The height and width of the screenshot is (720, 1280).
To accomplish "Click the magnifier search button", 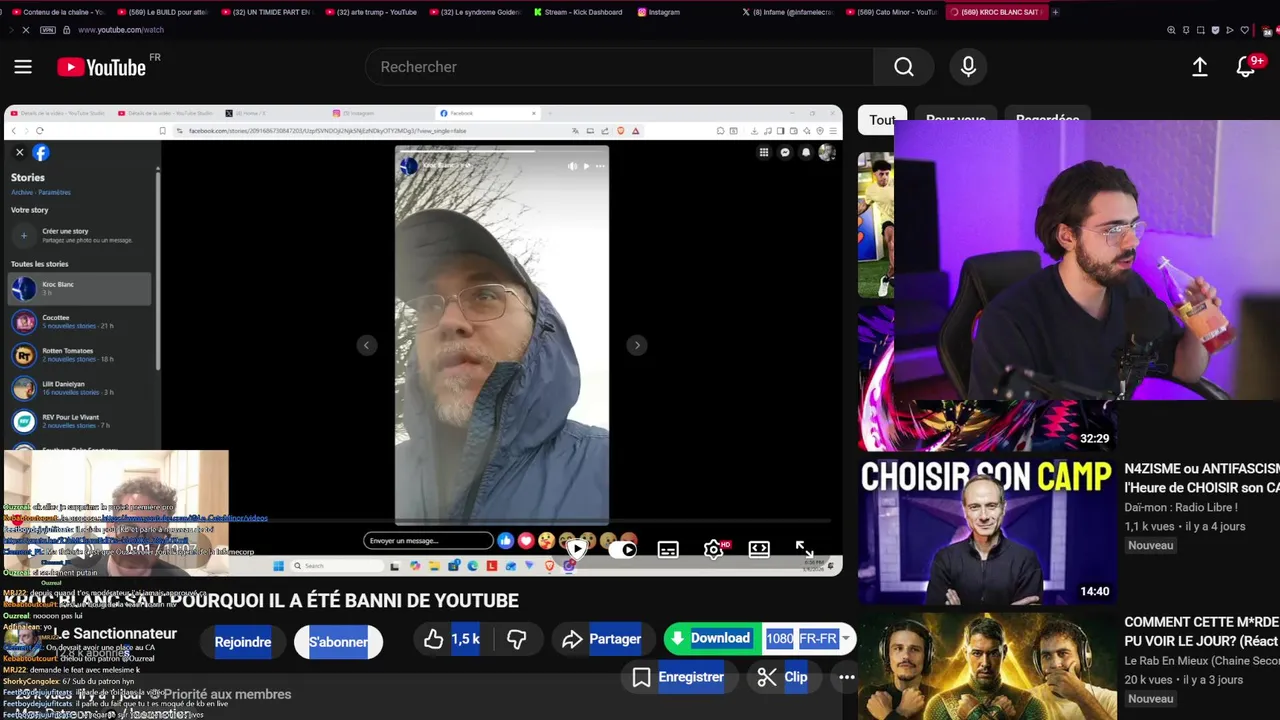I will click(904, 67).
